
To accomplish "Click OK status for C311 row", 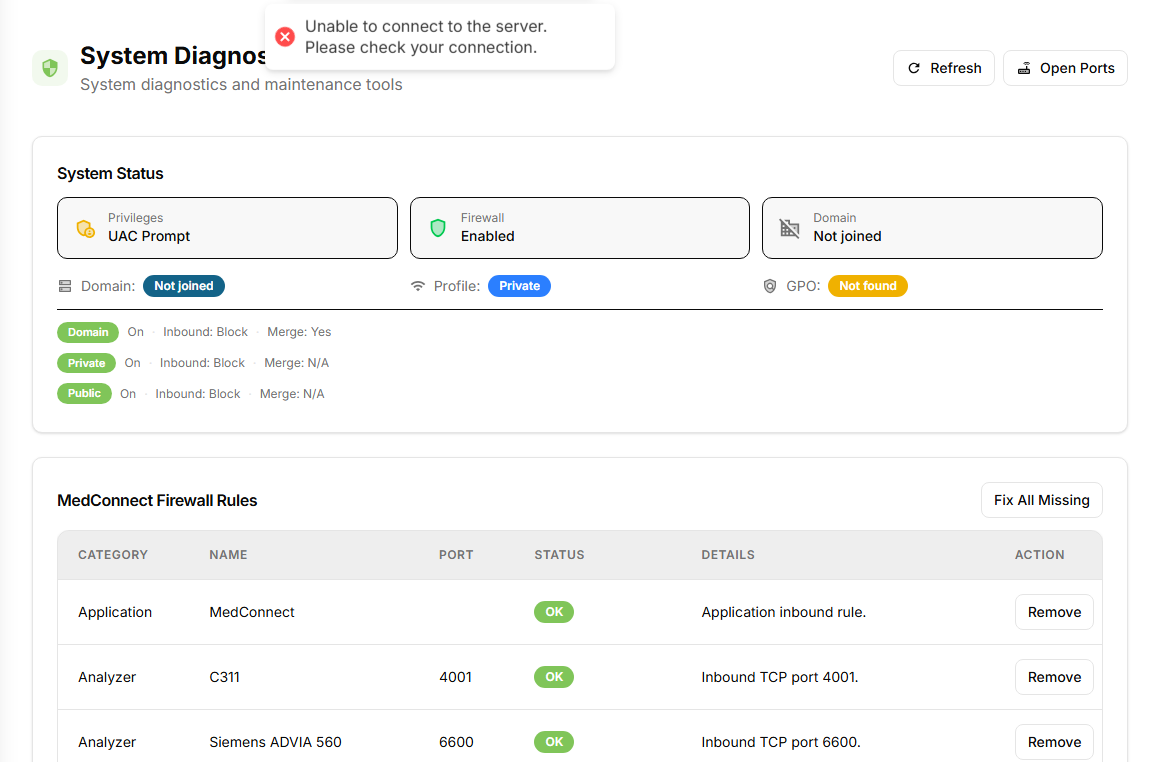I will pyautogui.click(x=554, y=677).
